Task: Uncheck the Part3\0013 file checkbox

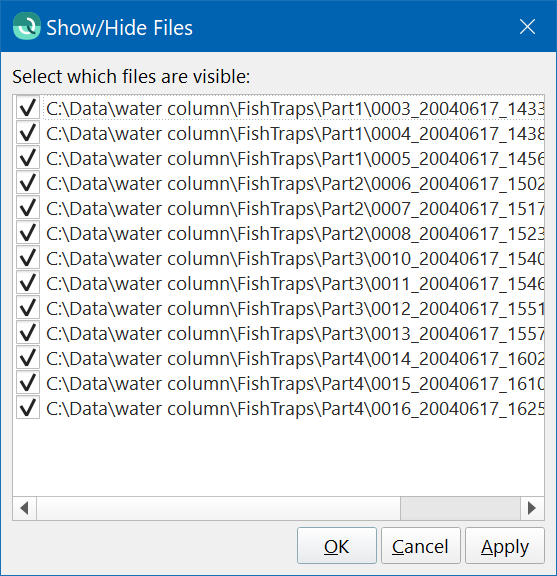Action: 28,332
